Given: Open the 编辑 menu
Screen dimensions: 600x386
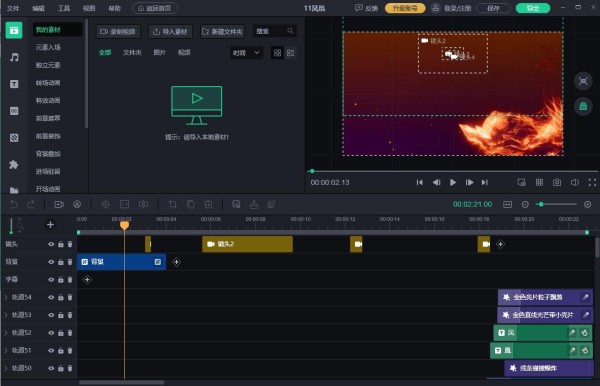Looking at the screenshot, I should pyautogui.click(x=38, y=8).
